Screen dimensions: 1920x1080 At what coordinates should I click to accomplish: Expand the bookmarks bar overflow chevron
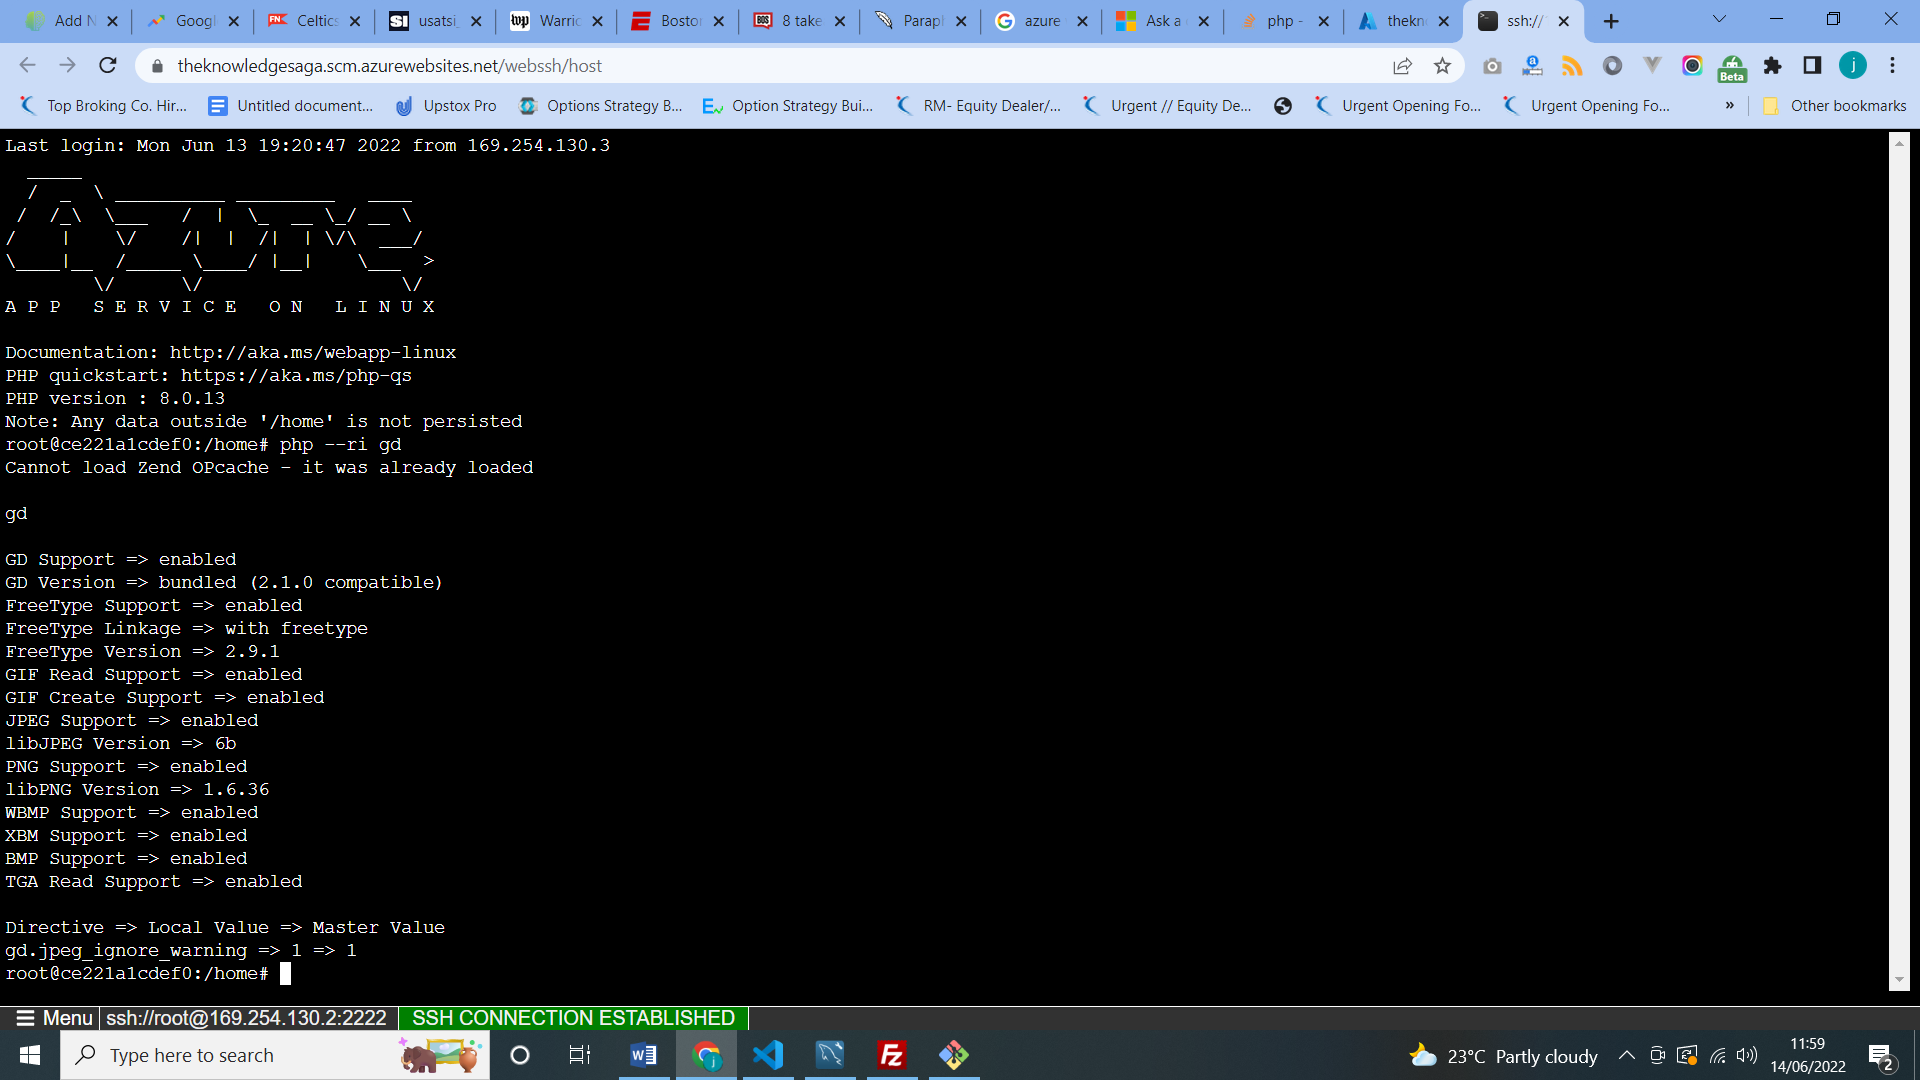pos(1729,105)
